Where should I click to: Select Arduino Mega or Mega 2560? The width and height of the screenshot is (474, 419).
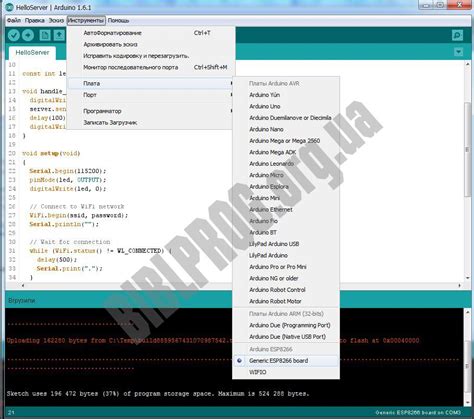(286, 141)
